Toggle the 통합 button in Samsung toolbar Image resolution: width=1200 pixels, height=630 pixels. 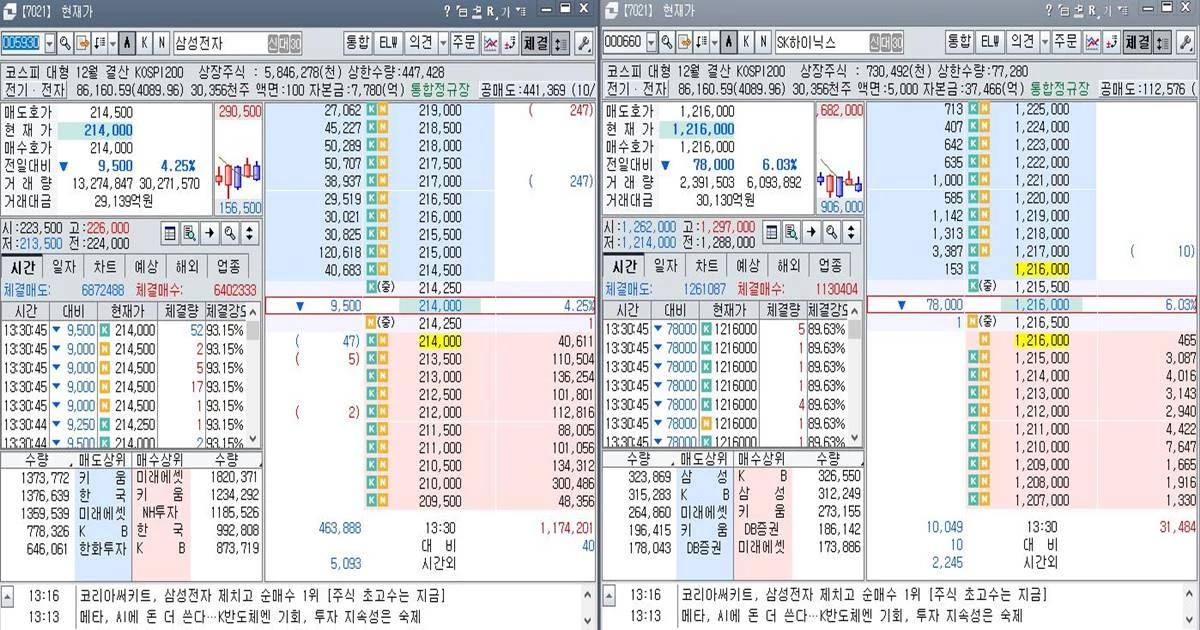tap(358, 43)
